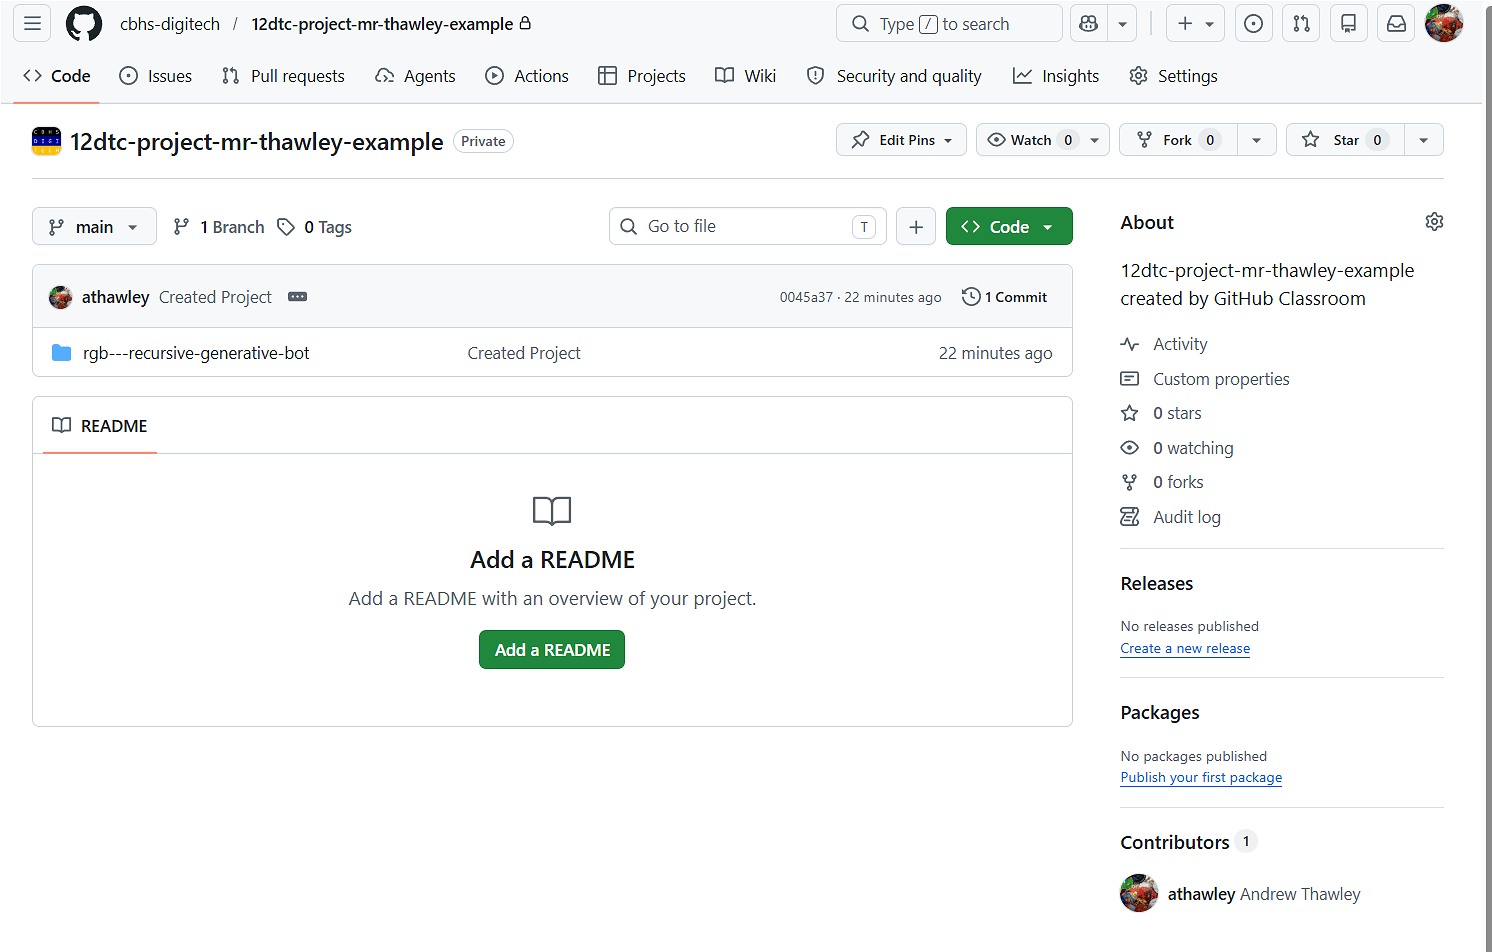
Task: Star the repository
Action: [x=1344, y=139]
